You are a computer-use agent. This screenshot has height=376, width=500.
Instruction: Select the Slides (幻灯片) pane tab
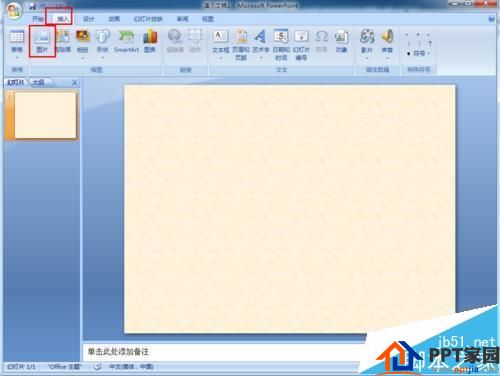pos(15,82)
